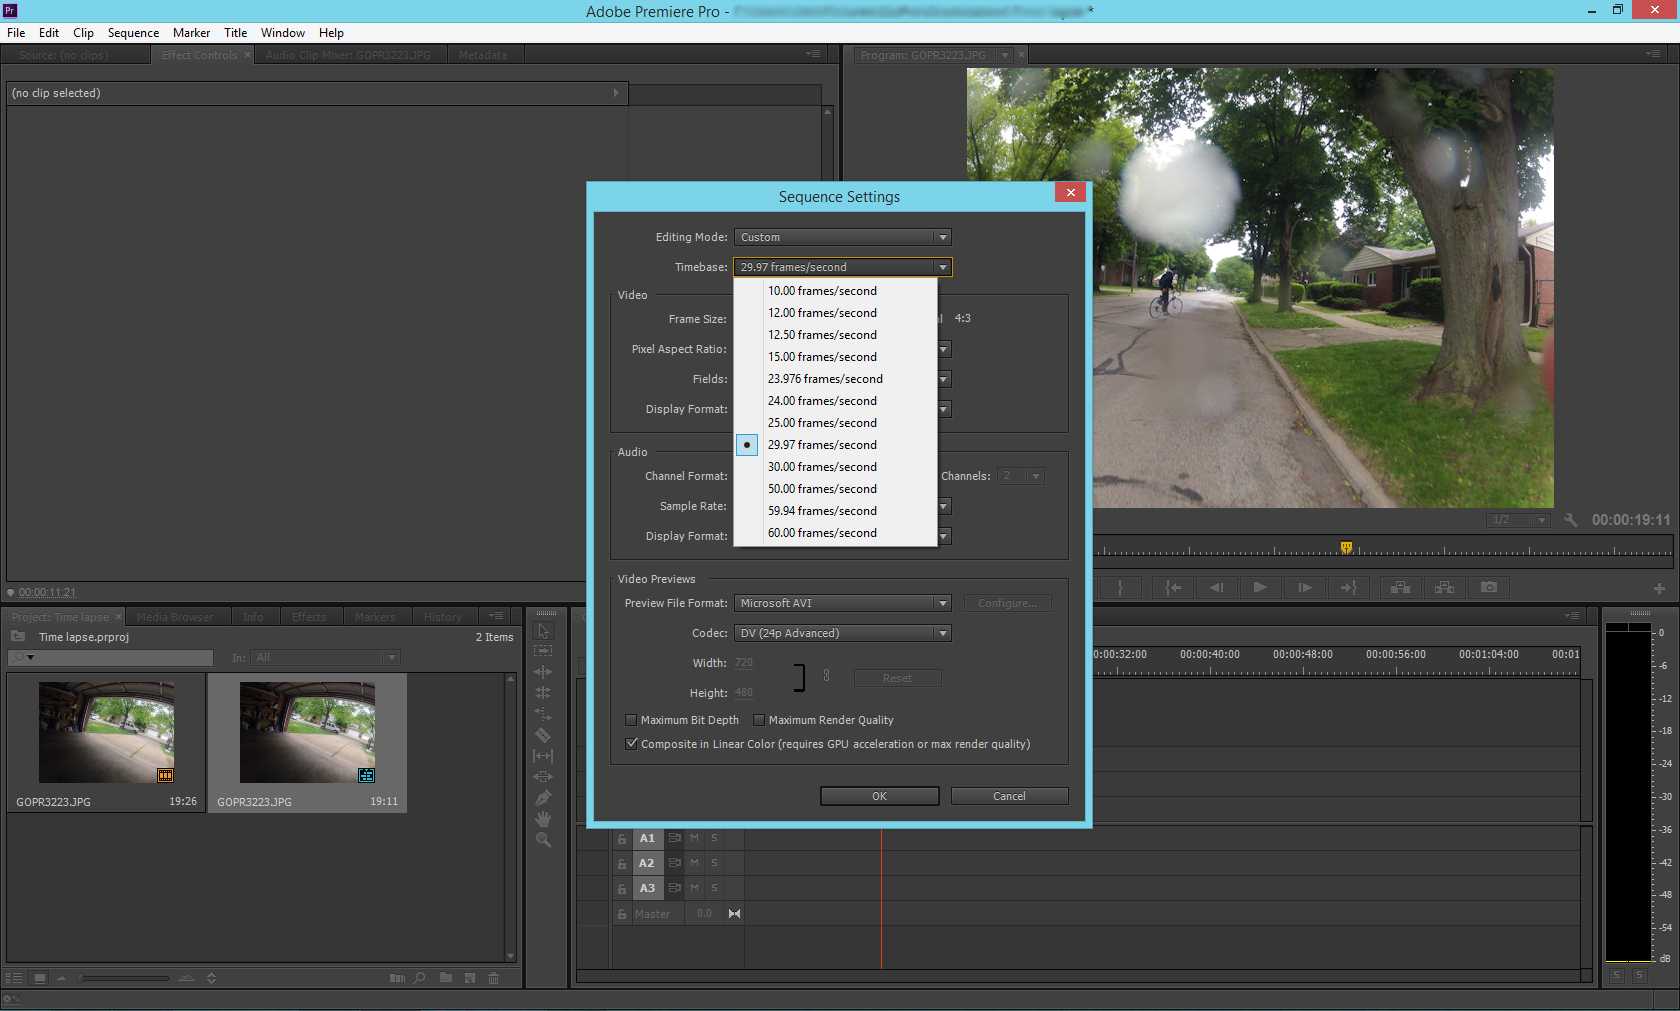Click the Find magnifier icon in Project panel
Viewport: 1680px width, 1011px height.
click(x=420, y=978)
